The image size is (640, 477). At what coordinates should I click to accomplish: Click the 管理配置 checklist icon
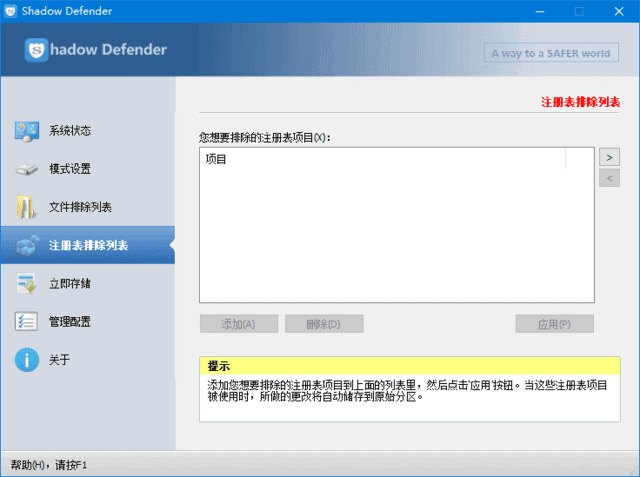(26, 322)
